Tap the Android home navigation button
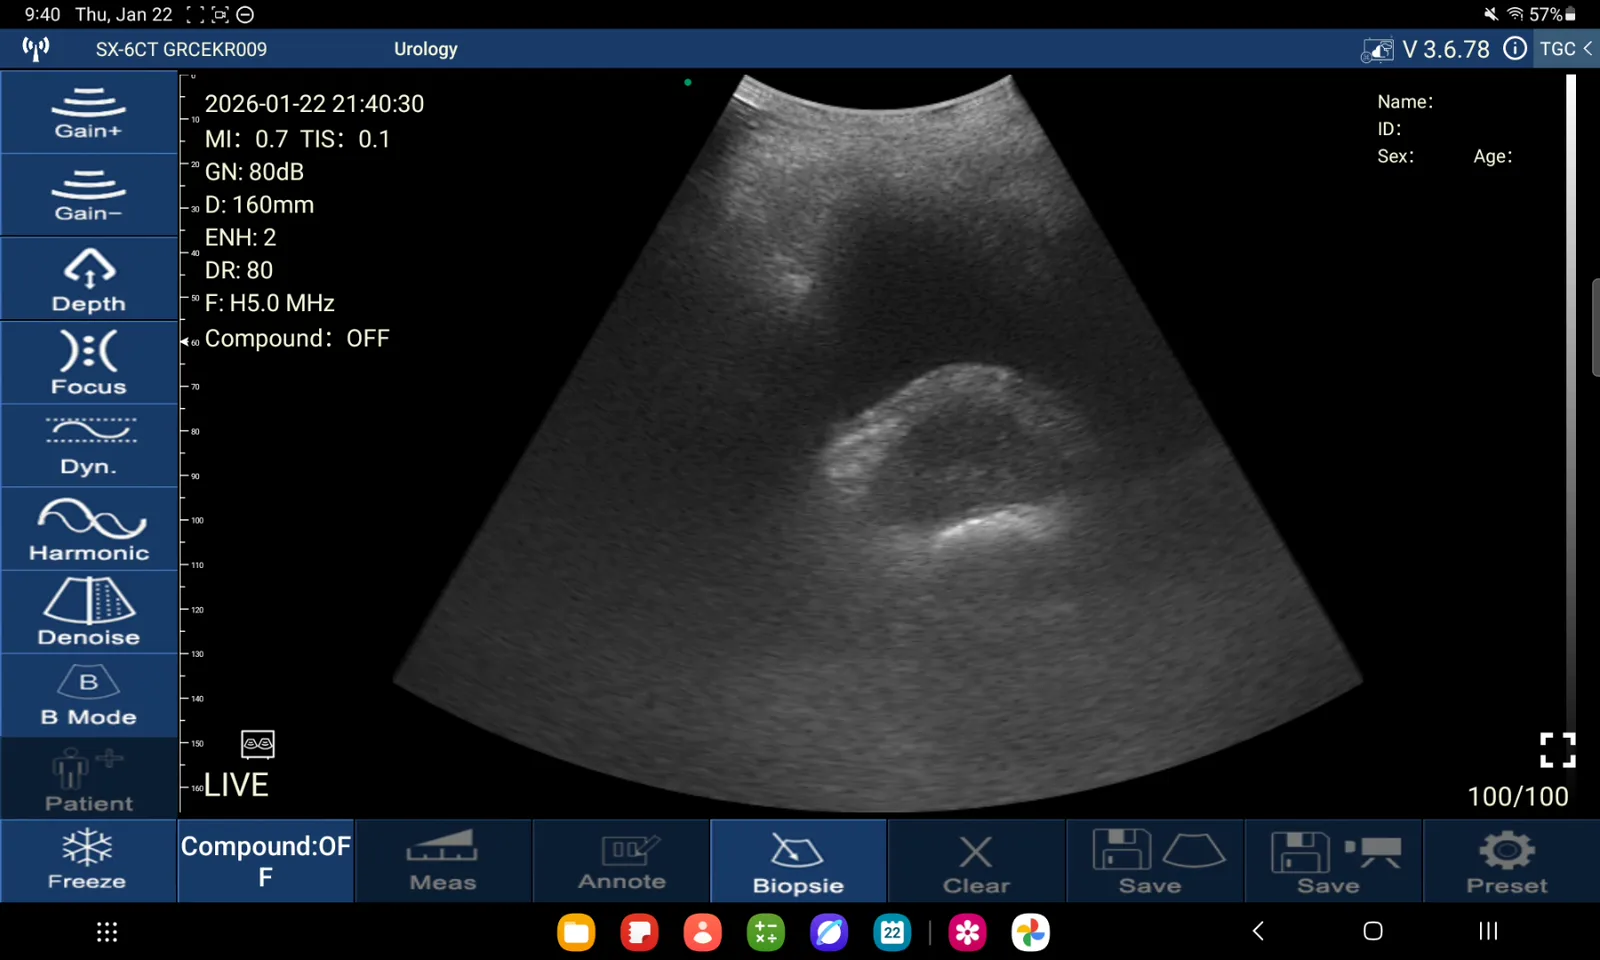 tap(1373, 931)
